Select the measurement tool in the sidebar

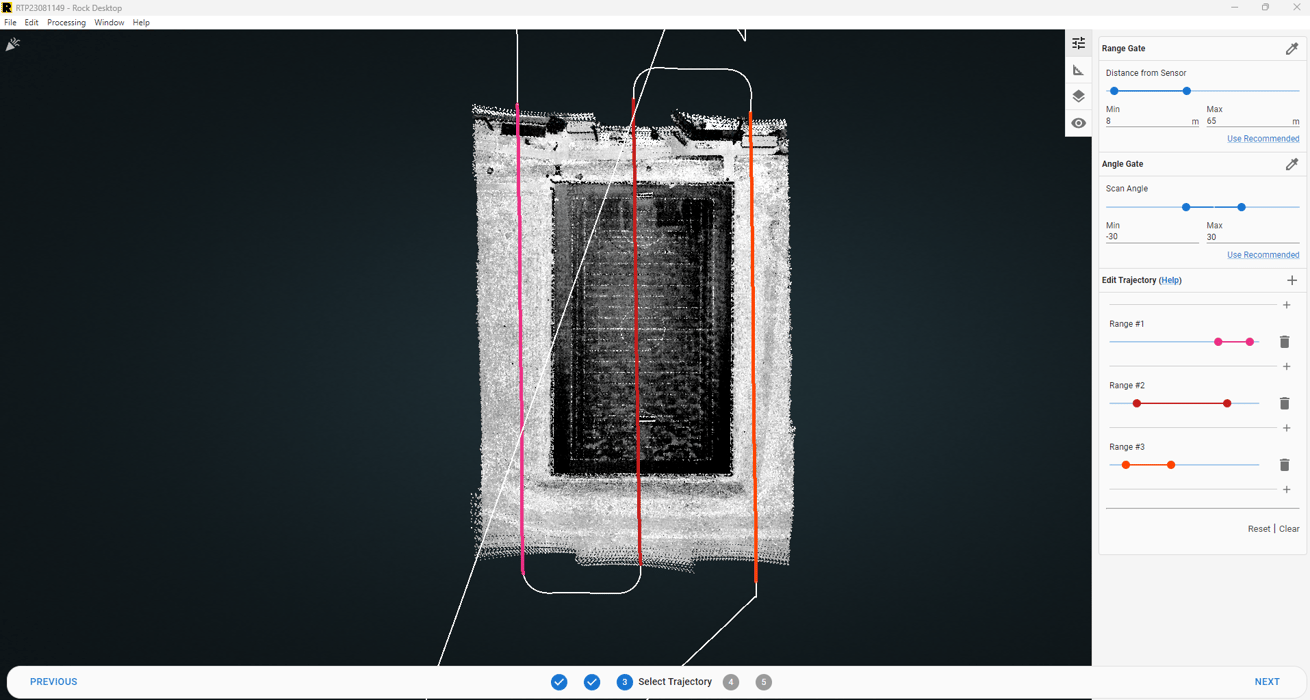pos(1078,69)
